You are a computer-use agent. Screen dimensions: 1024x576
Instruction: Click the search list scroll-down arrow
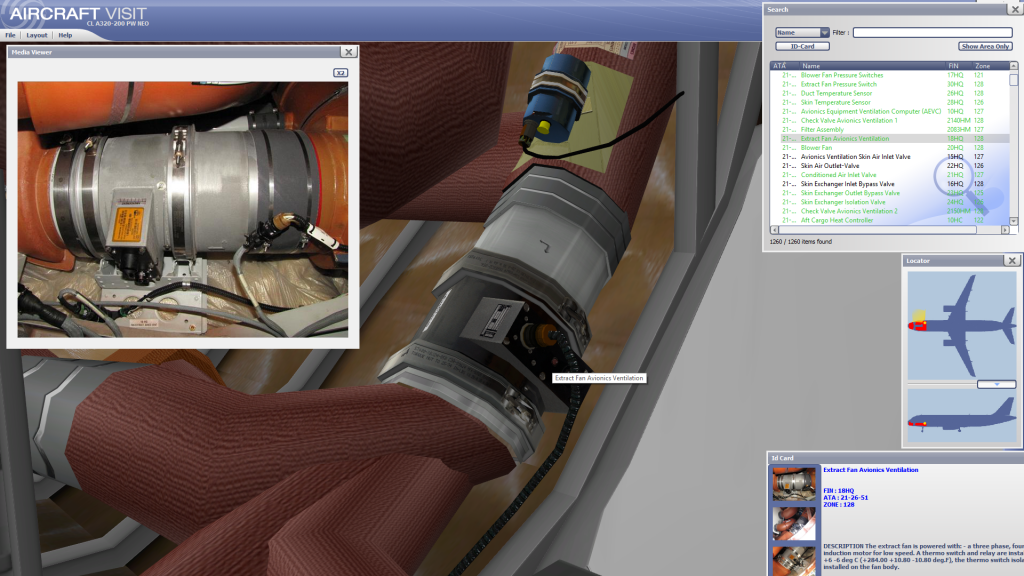point(1014,221)
